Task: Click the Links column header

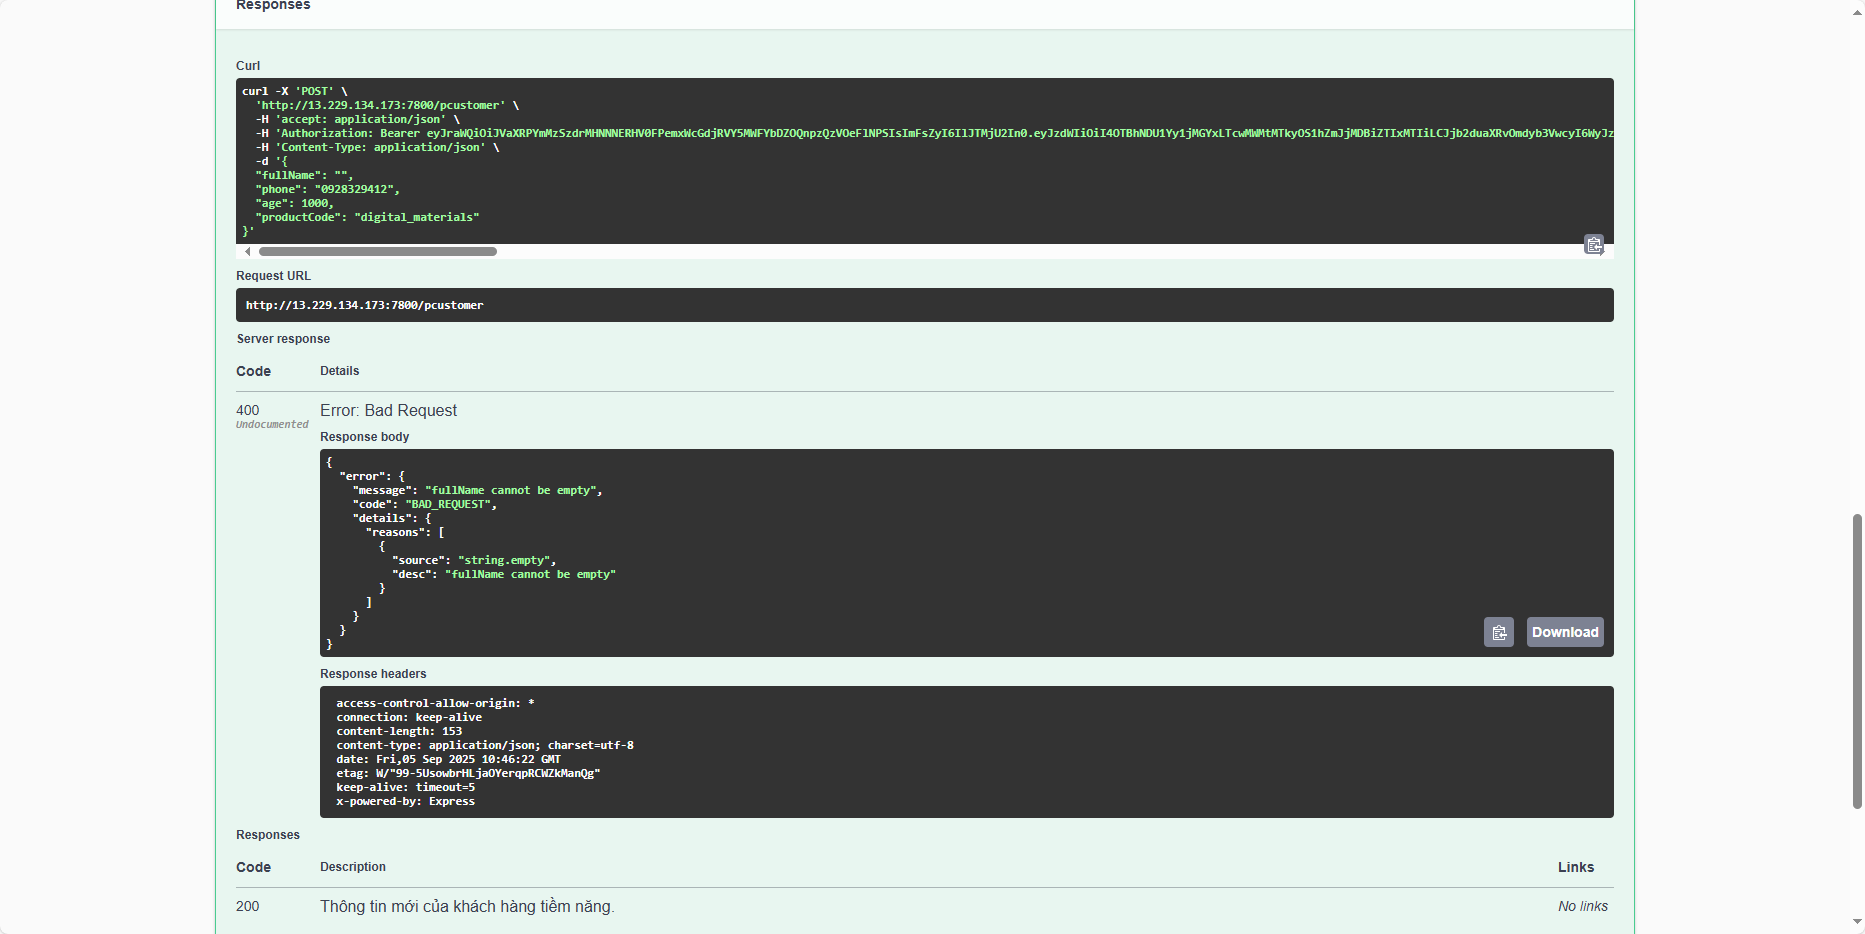Action: (x=1575, y=867)
